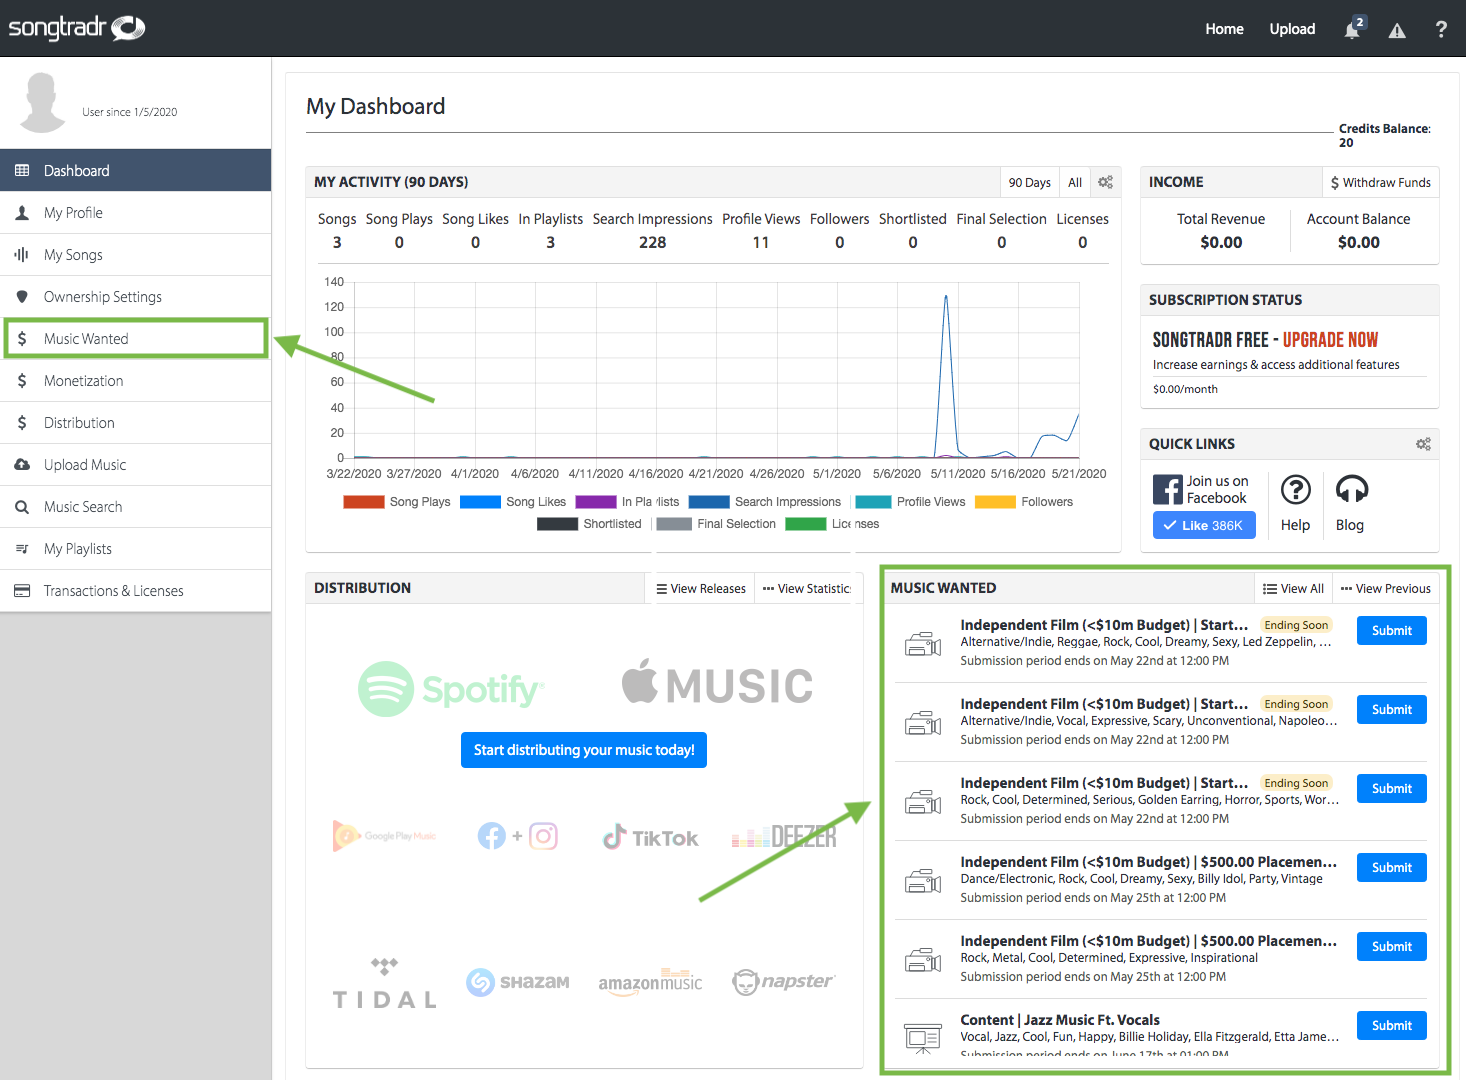The width and height of the screenshot is (1466, 1080).
Task: Switch activity range to All
Action: (x=1075, y=182)
